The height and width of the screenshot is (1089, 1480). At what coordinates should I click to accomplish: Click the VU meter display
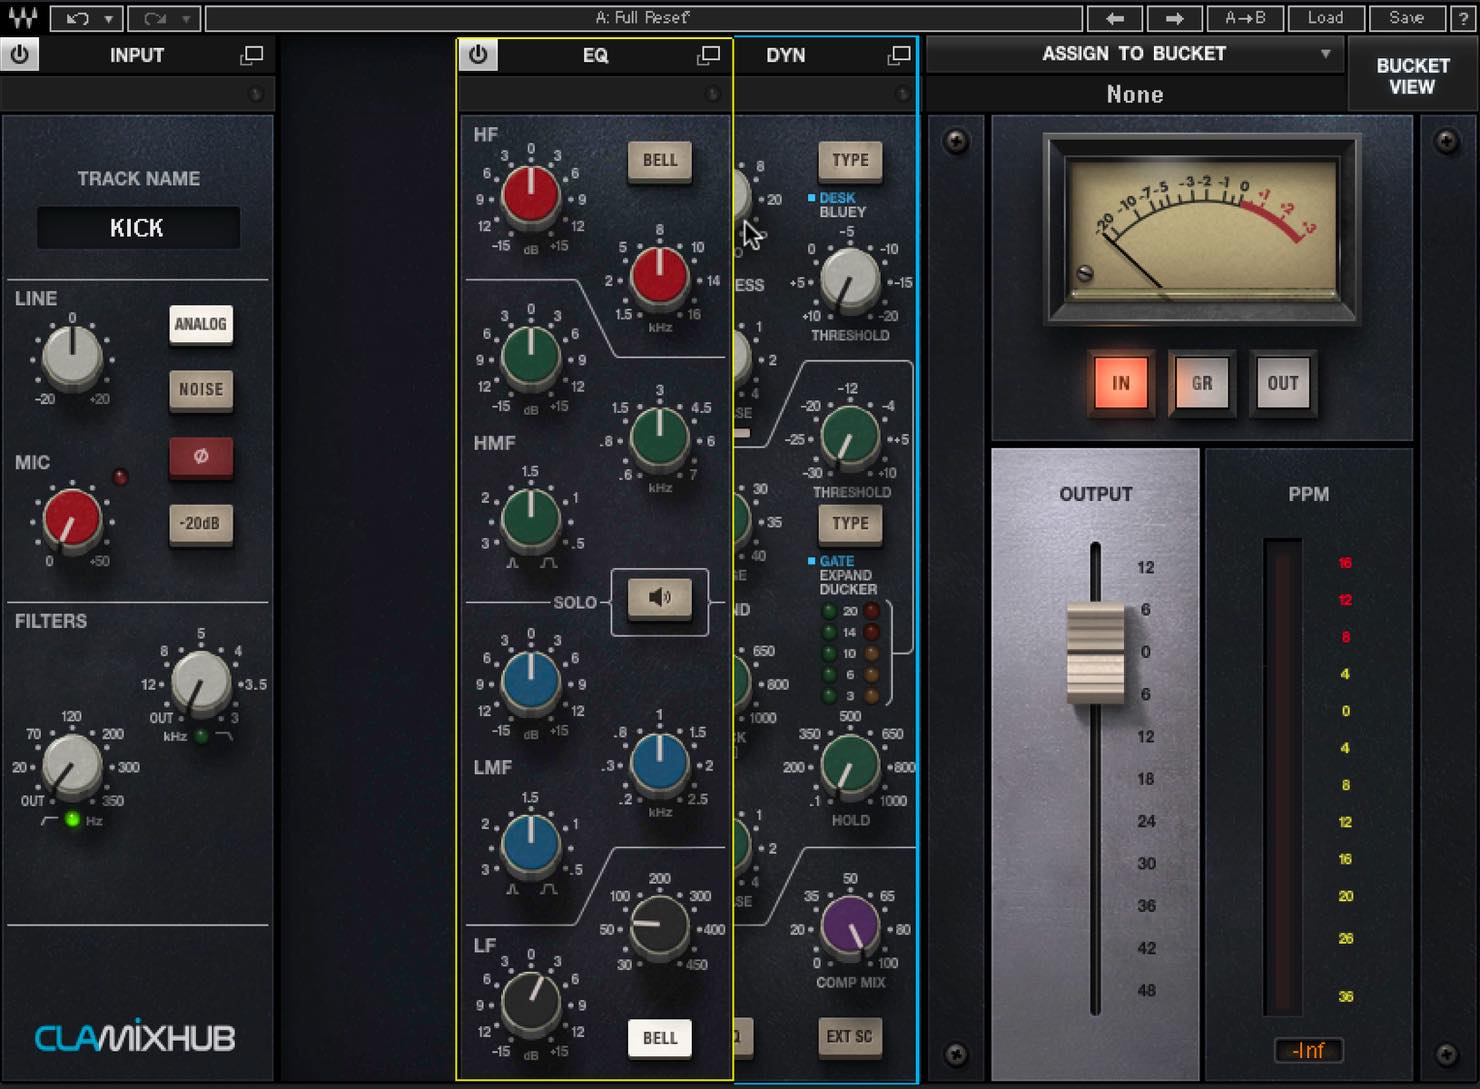(1202, 229)
